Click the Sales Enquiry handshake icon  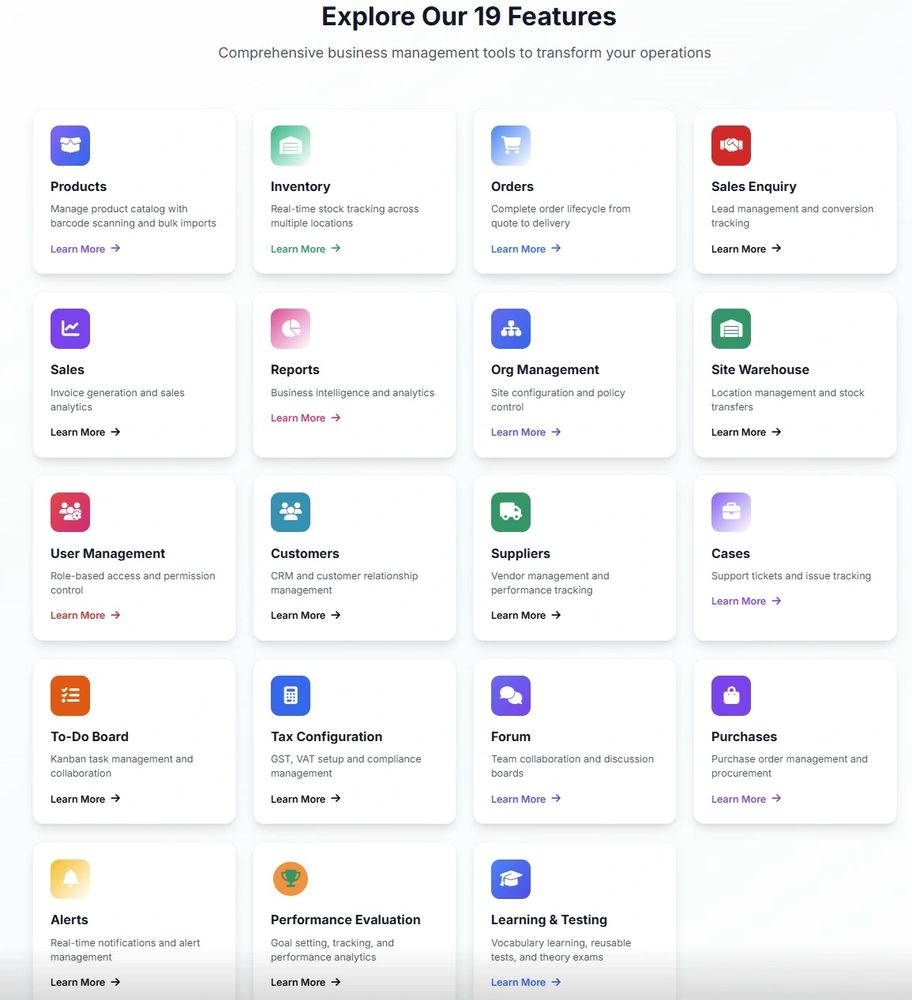[x=731, y=146]
